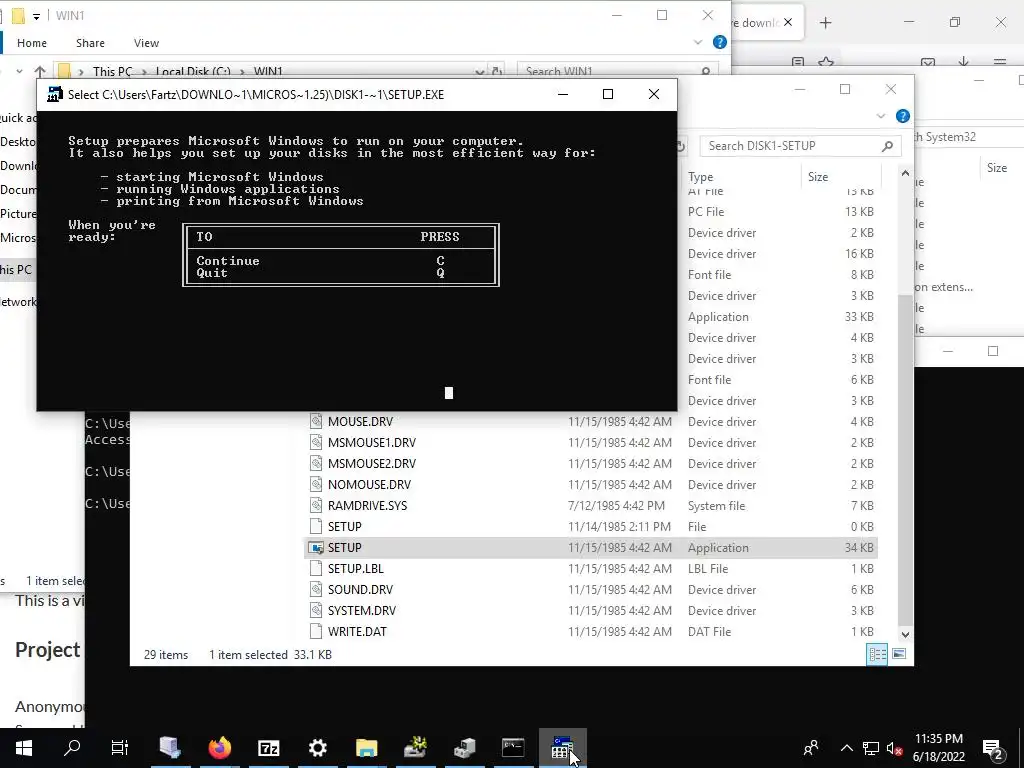Switch to large icons view button
The height and width of the screenshot is (768, 1024).
899,654
